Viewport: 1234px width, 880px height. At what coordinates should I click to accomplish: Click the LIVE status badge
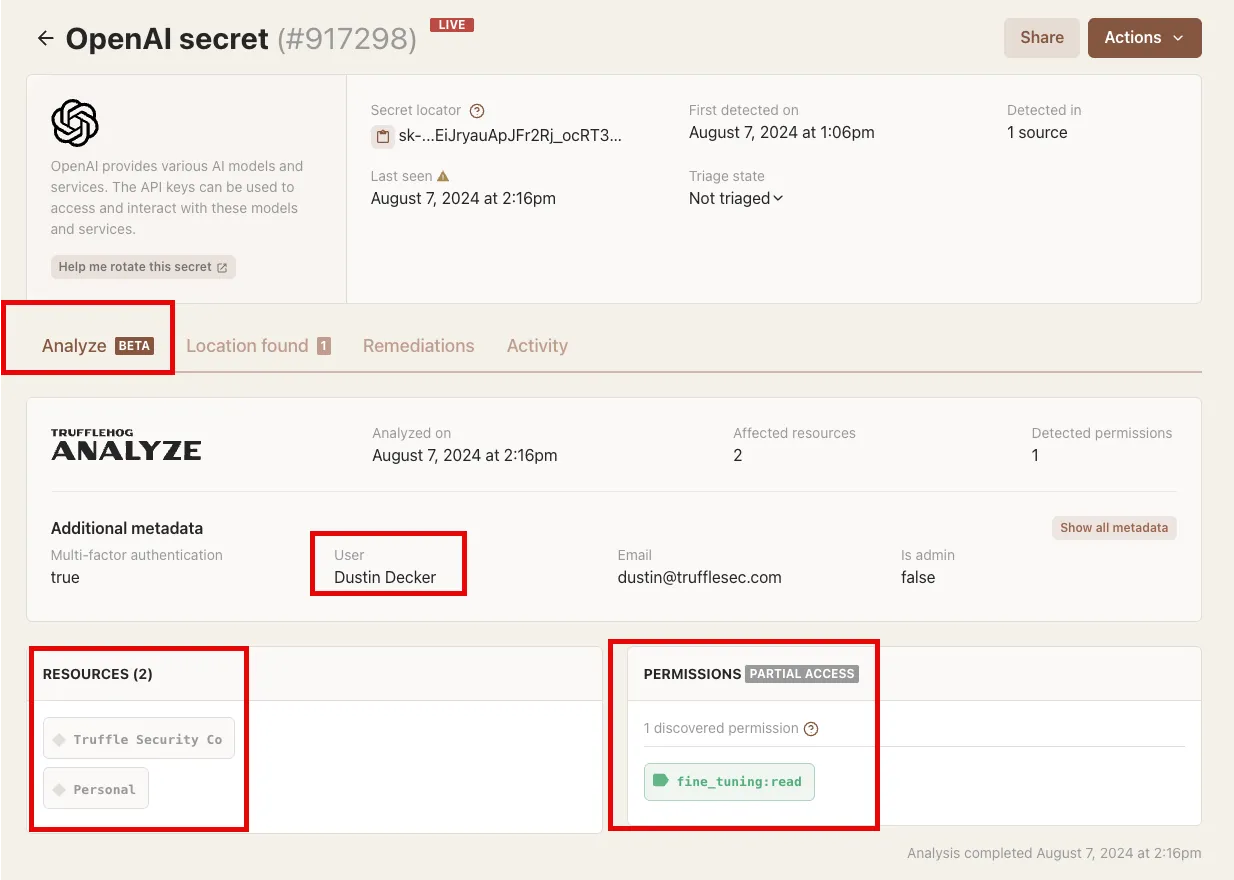(x=452, y=25)
